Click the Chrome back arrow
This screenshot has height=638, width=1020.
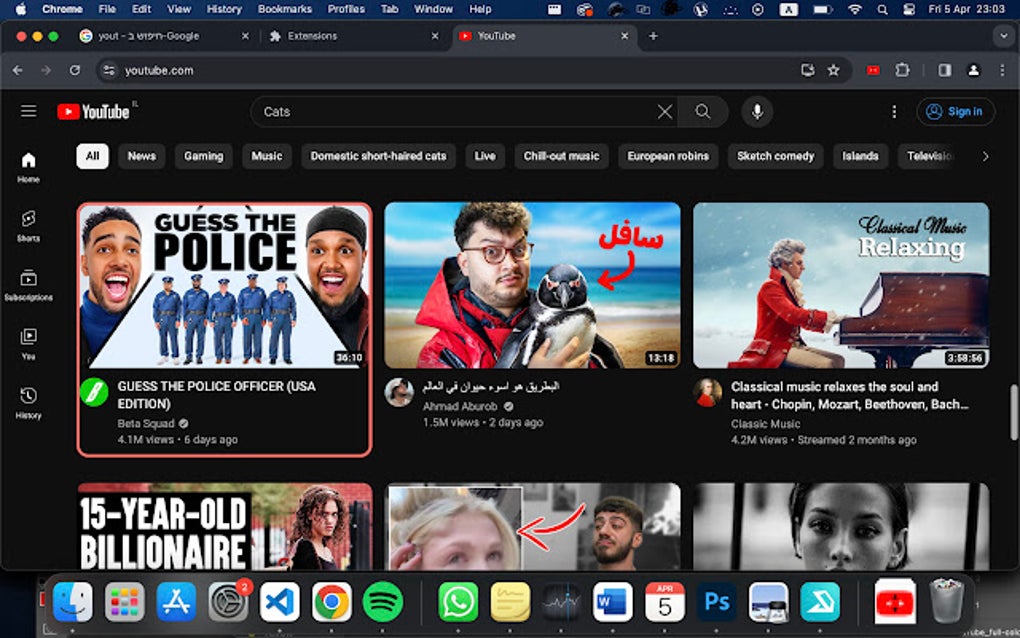[18, 70]
